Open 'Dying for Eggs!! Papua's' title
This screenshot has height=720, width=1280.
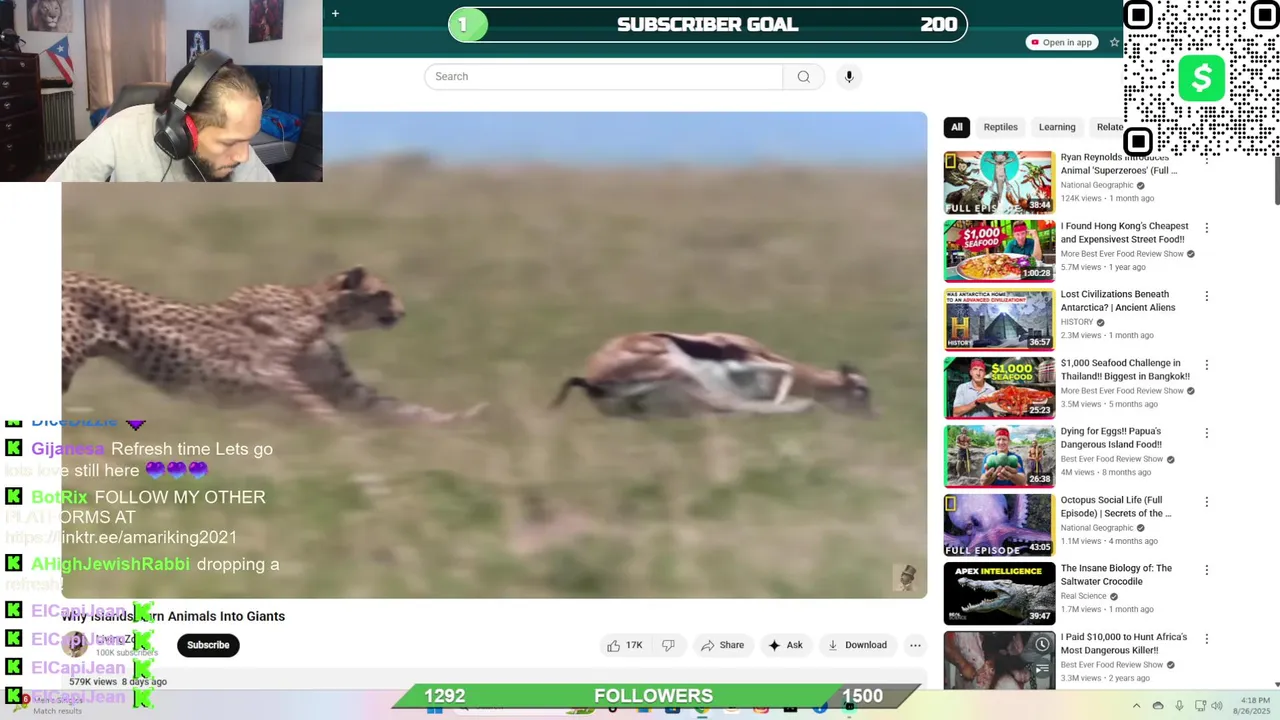click(1111, 438)
